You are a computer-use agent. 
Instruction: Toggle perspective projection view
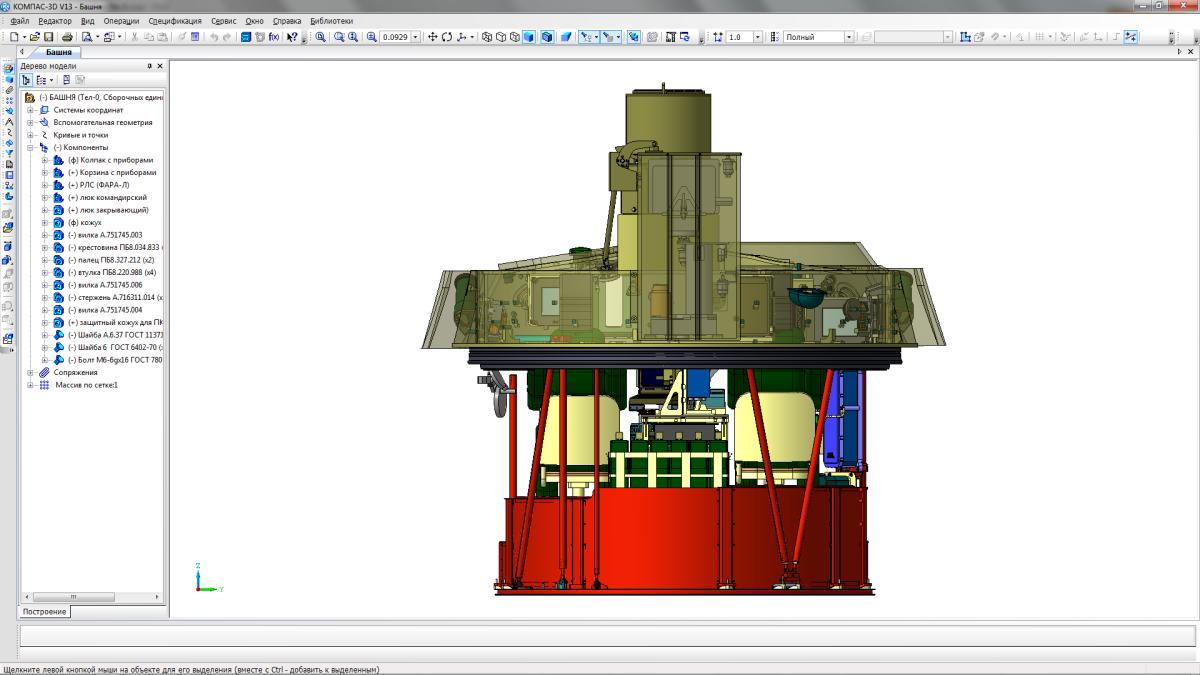[566, 37]
